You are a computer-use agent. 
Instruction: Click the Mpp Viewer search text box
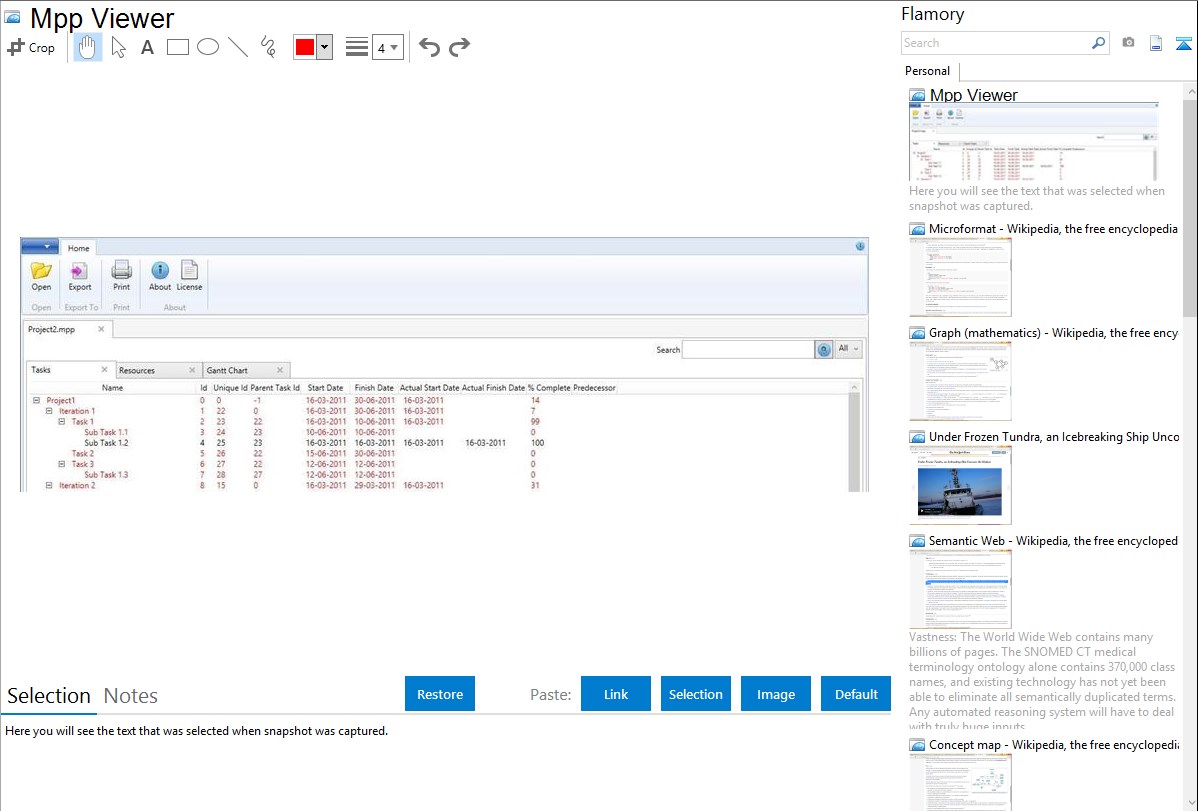pos(748,349)
